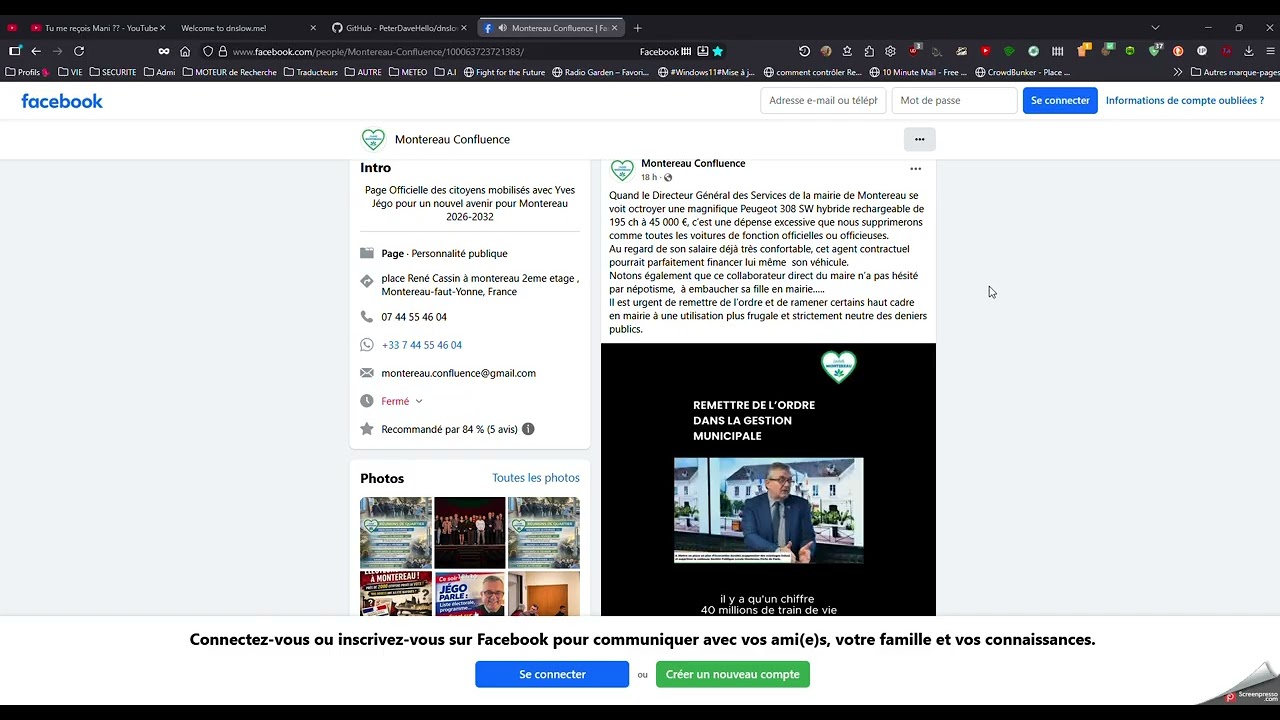Open browser downloads panel
This screenshot has width=1280, height=720.
point(1248,51)
